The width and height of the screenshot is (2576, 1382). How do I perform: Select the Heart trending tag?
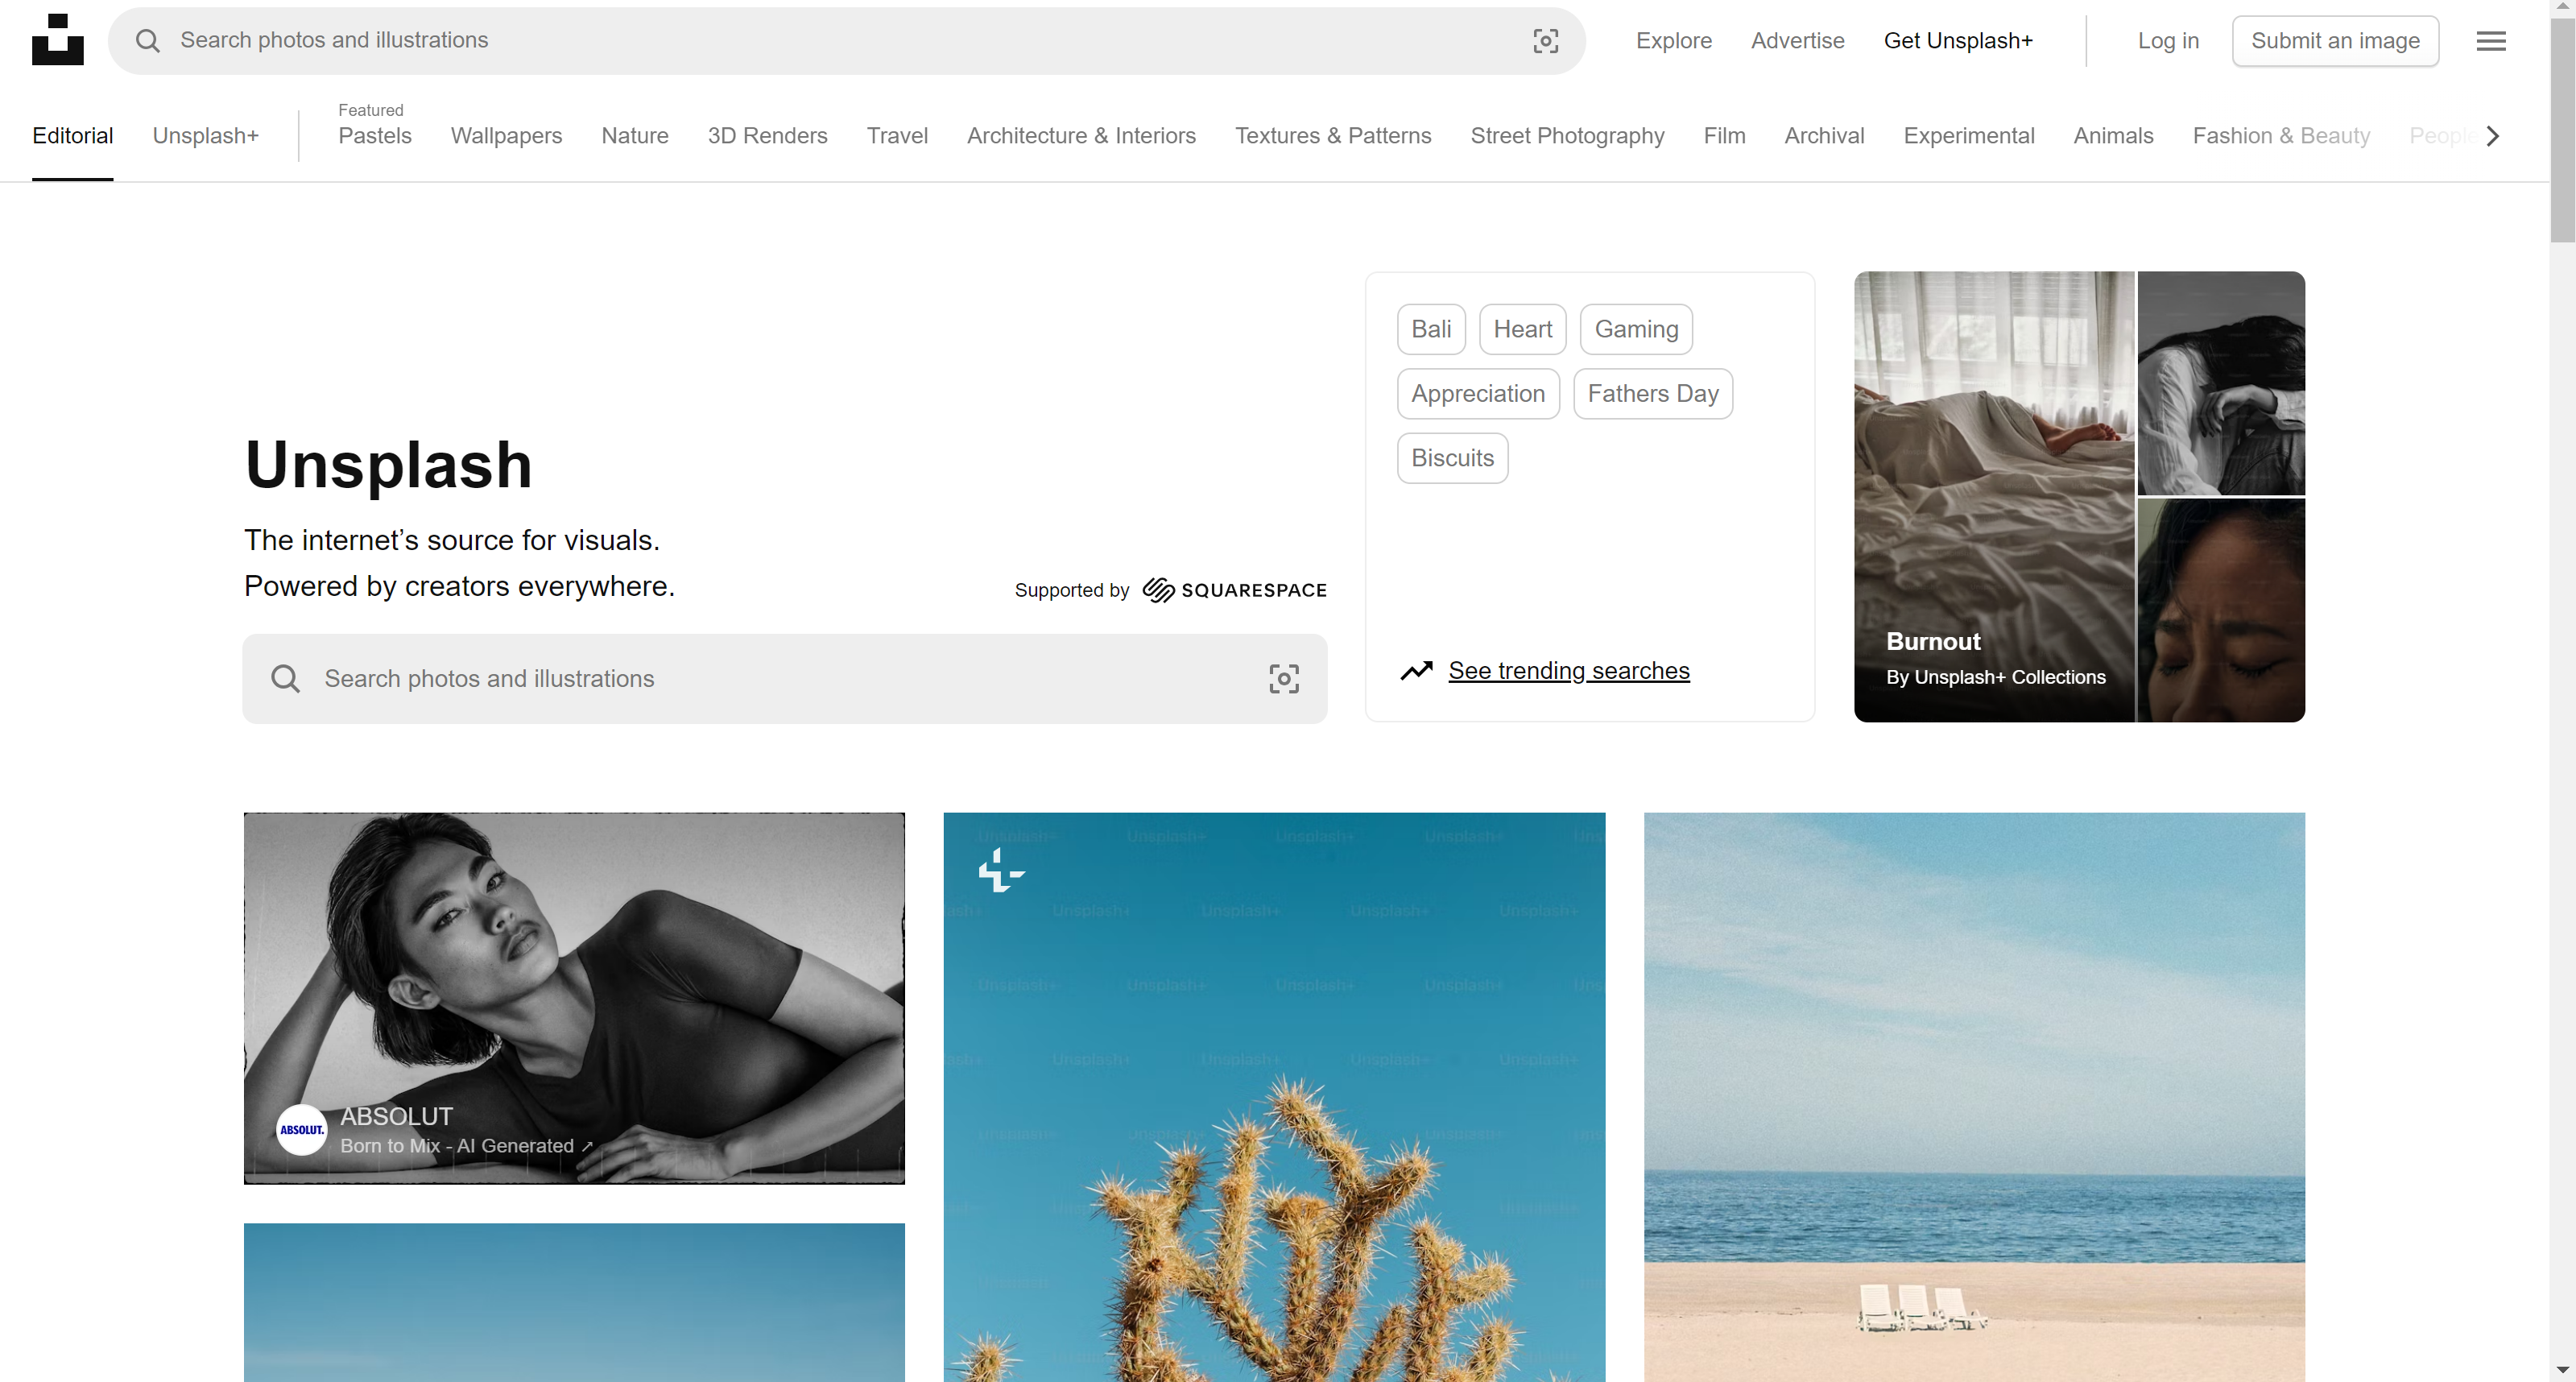[1522, 329]
